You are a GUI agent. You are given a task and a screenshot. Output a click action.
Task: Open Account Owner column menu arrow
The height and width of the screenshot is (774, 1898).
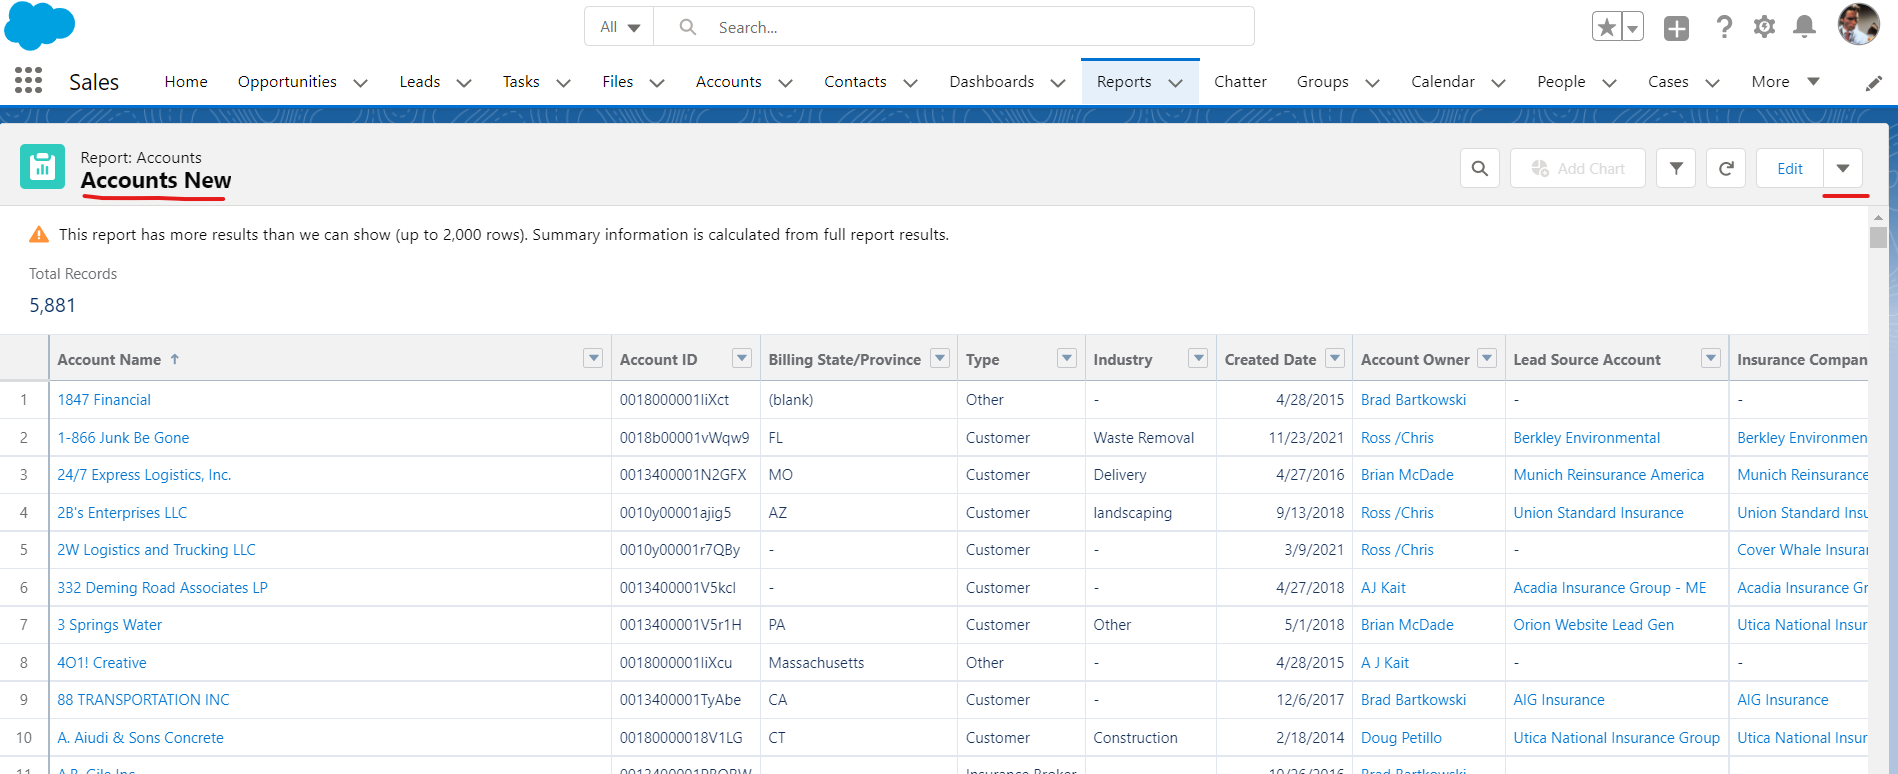coord(1487,358)
